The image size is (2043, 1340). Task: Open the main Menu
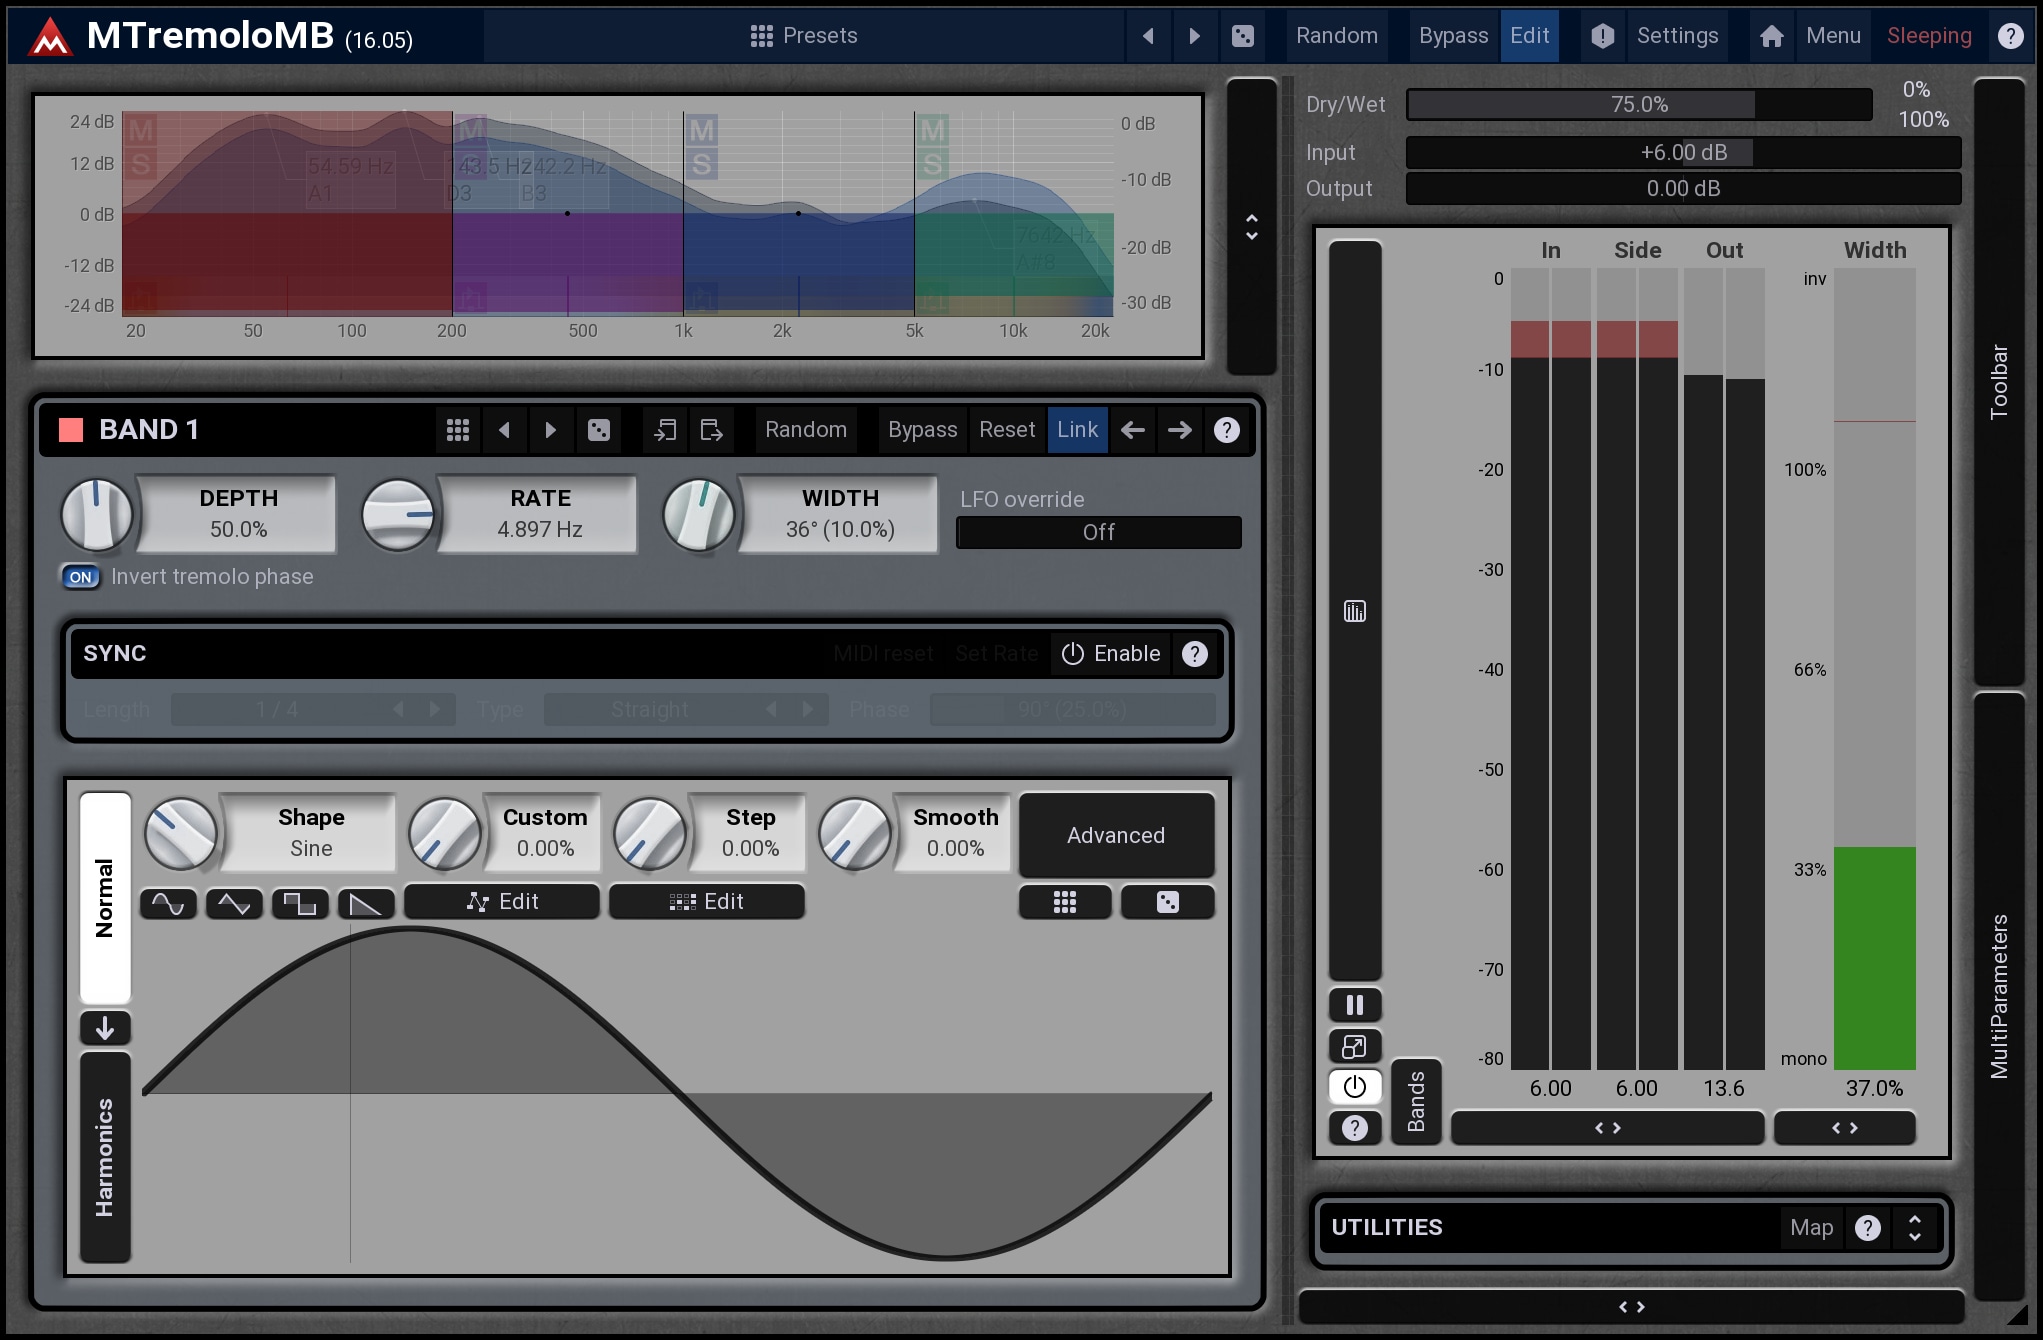[x=1833, y=36]
